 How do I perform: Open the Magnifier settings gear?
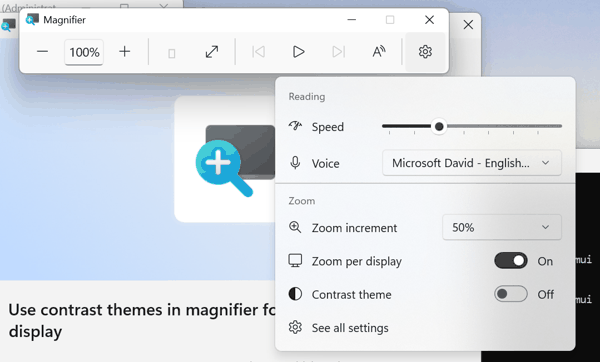point(425,52)
